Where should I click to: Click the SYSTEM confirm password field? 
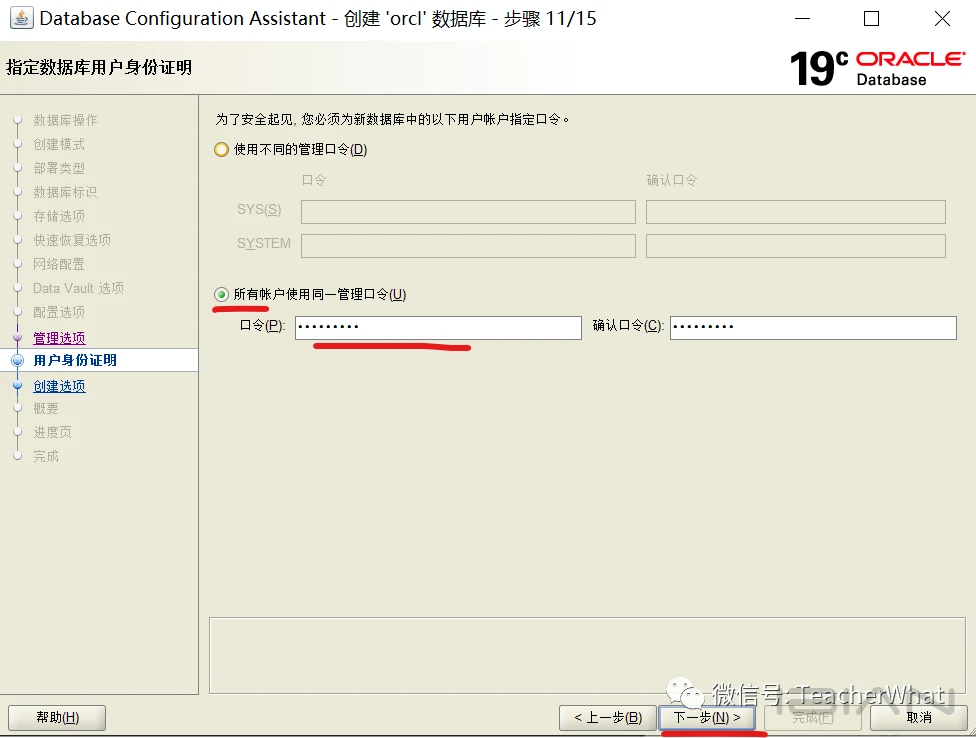pos(795,246)
